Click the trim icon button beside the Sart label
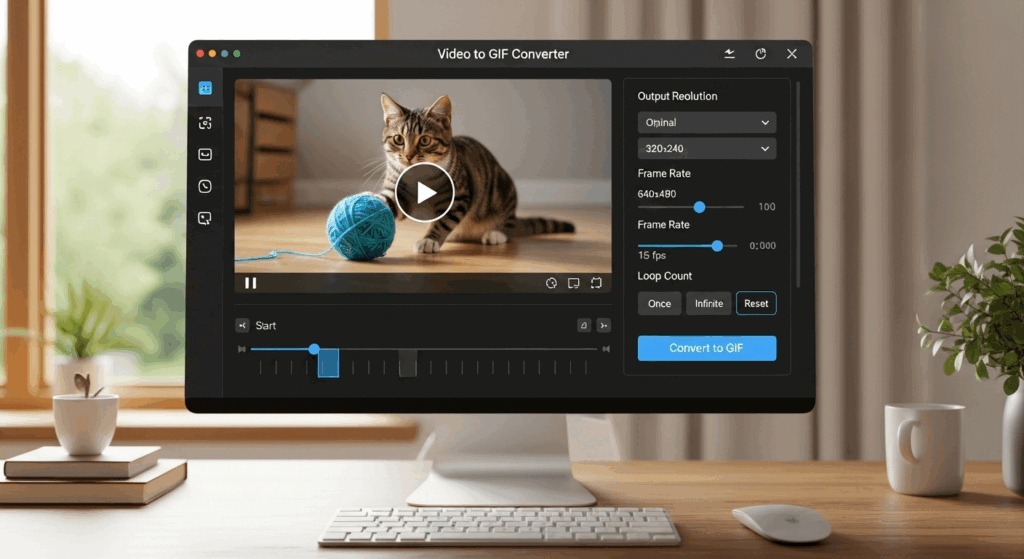 242,325
